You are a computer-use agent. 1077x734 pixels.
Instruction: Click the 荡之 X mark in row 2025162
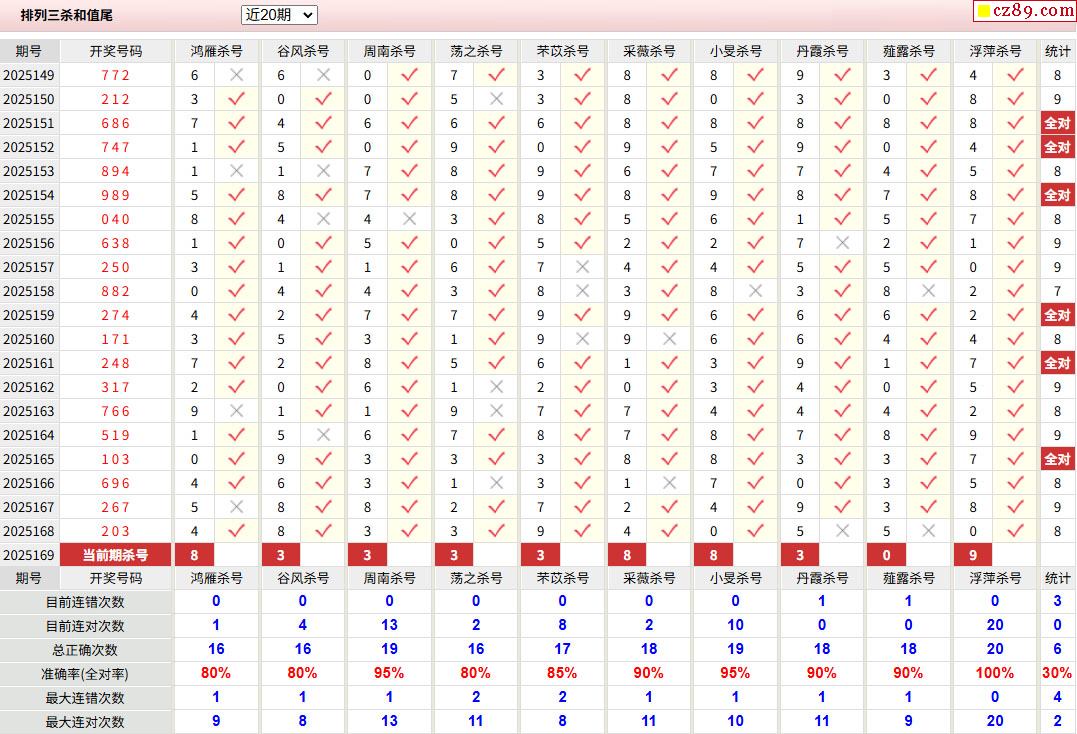tap(496, 388)
